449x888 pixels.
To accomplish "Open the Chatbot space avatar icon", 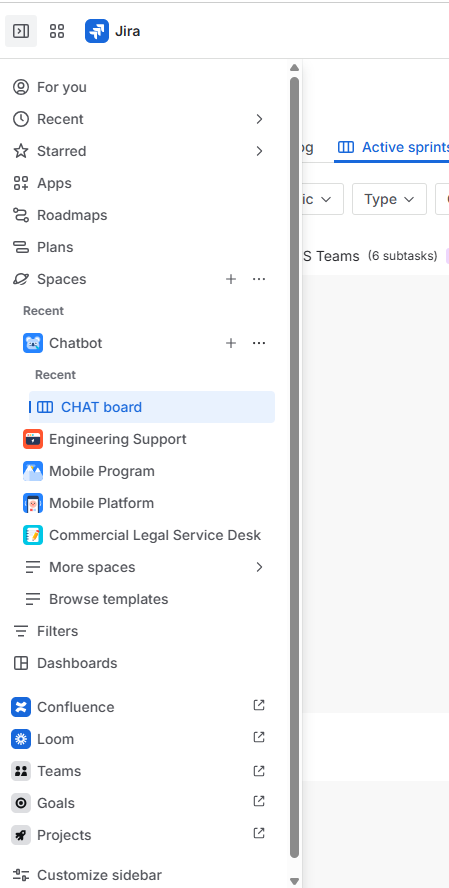I will click(33, 343).
